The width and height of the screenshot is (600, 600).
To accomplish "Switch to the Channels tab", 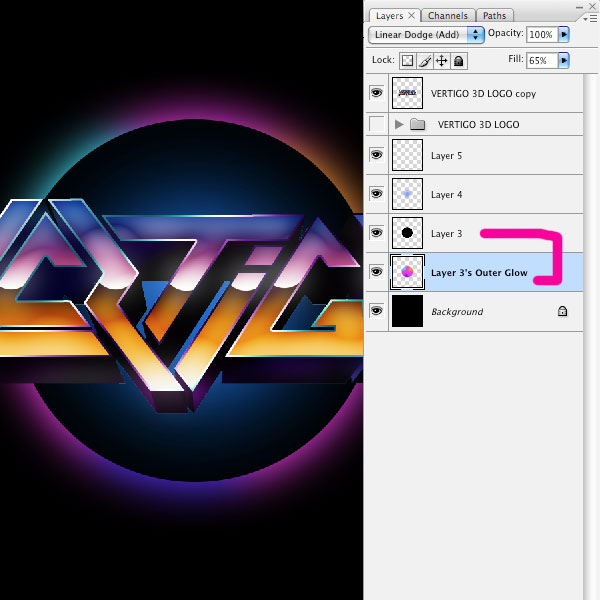I will coord(448,16).
